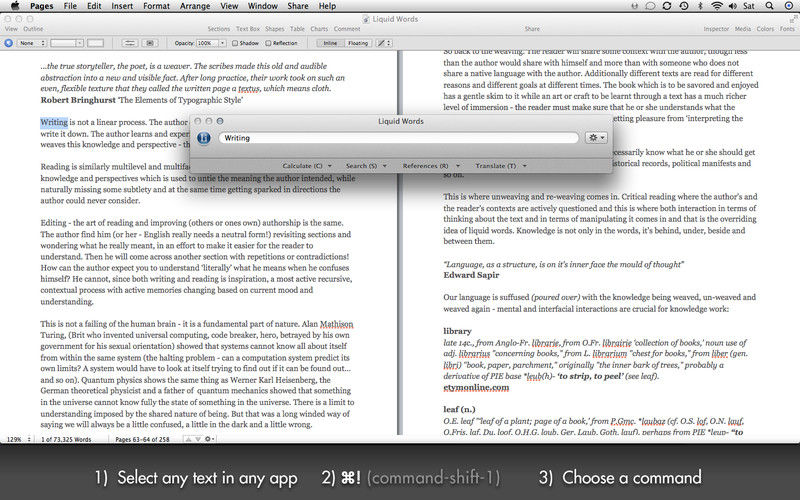
Task: Click the Opacity 100% value field
Action: pos(207,43)
